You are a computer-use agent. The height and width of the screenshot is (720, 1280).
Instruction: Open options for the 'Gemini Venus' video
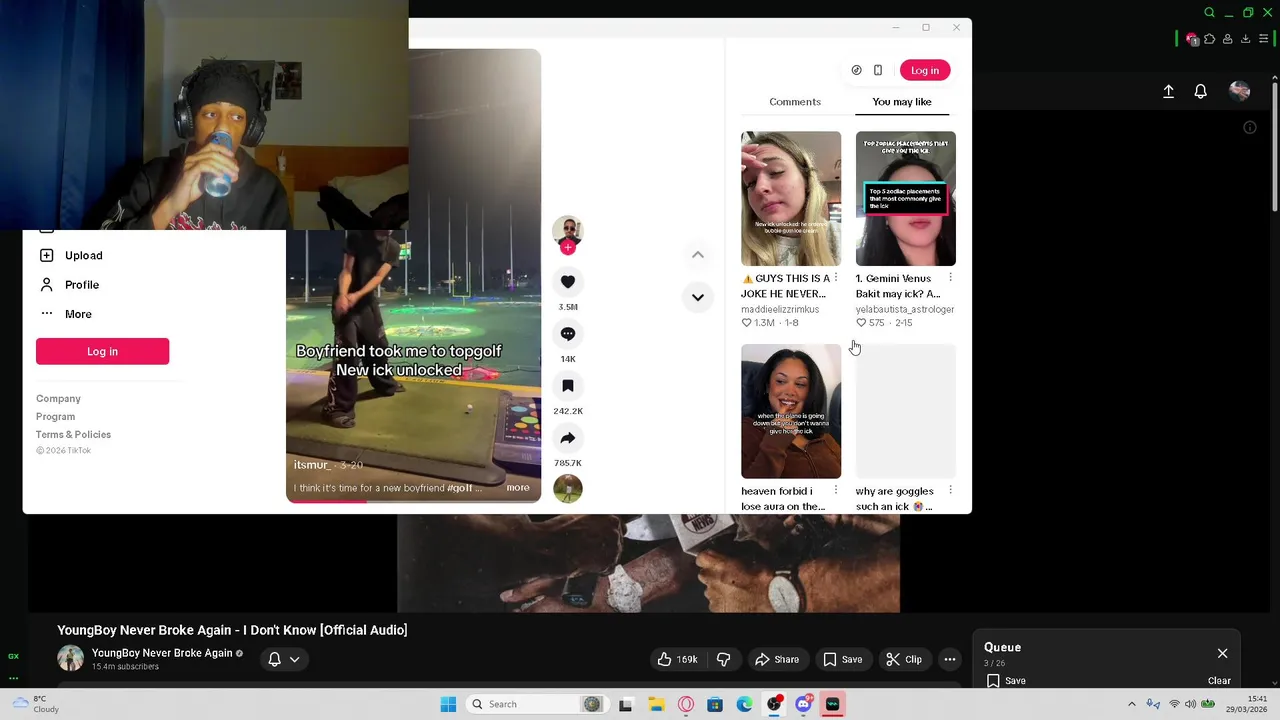click(950, 278)
